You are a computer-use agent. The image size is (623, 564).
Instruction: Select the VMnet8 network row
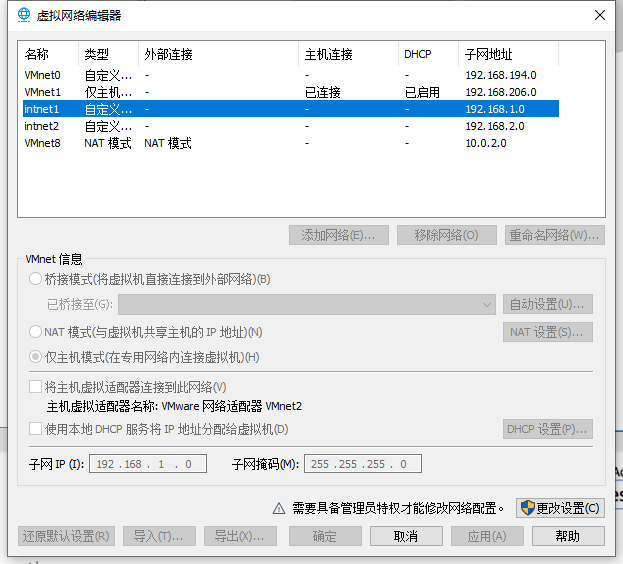point(291,143)
